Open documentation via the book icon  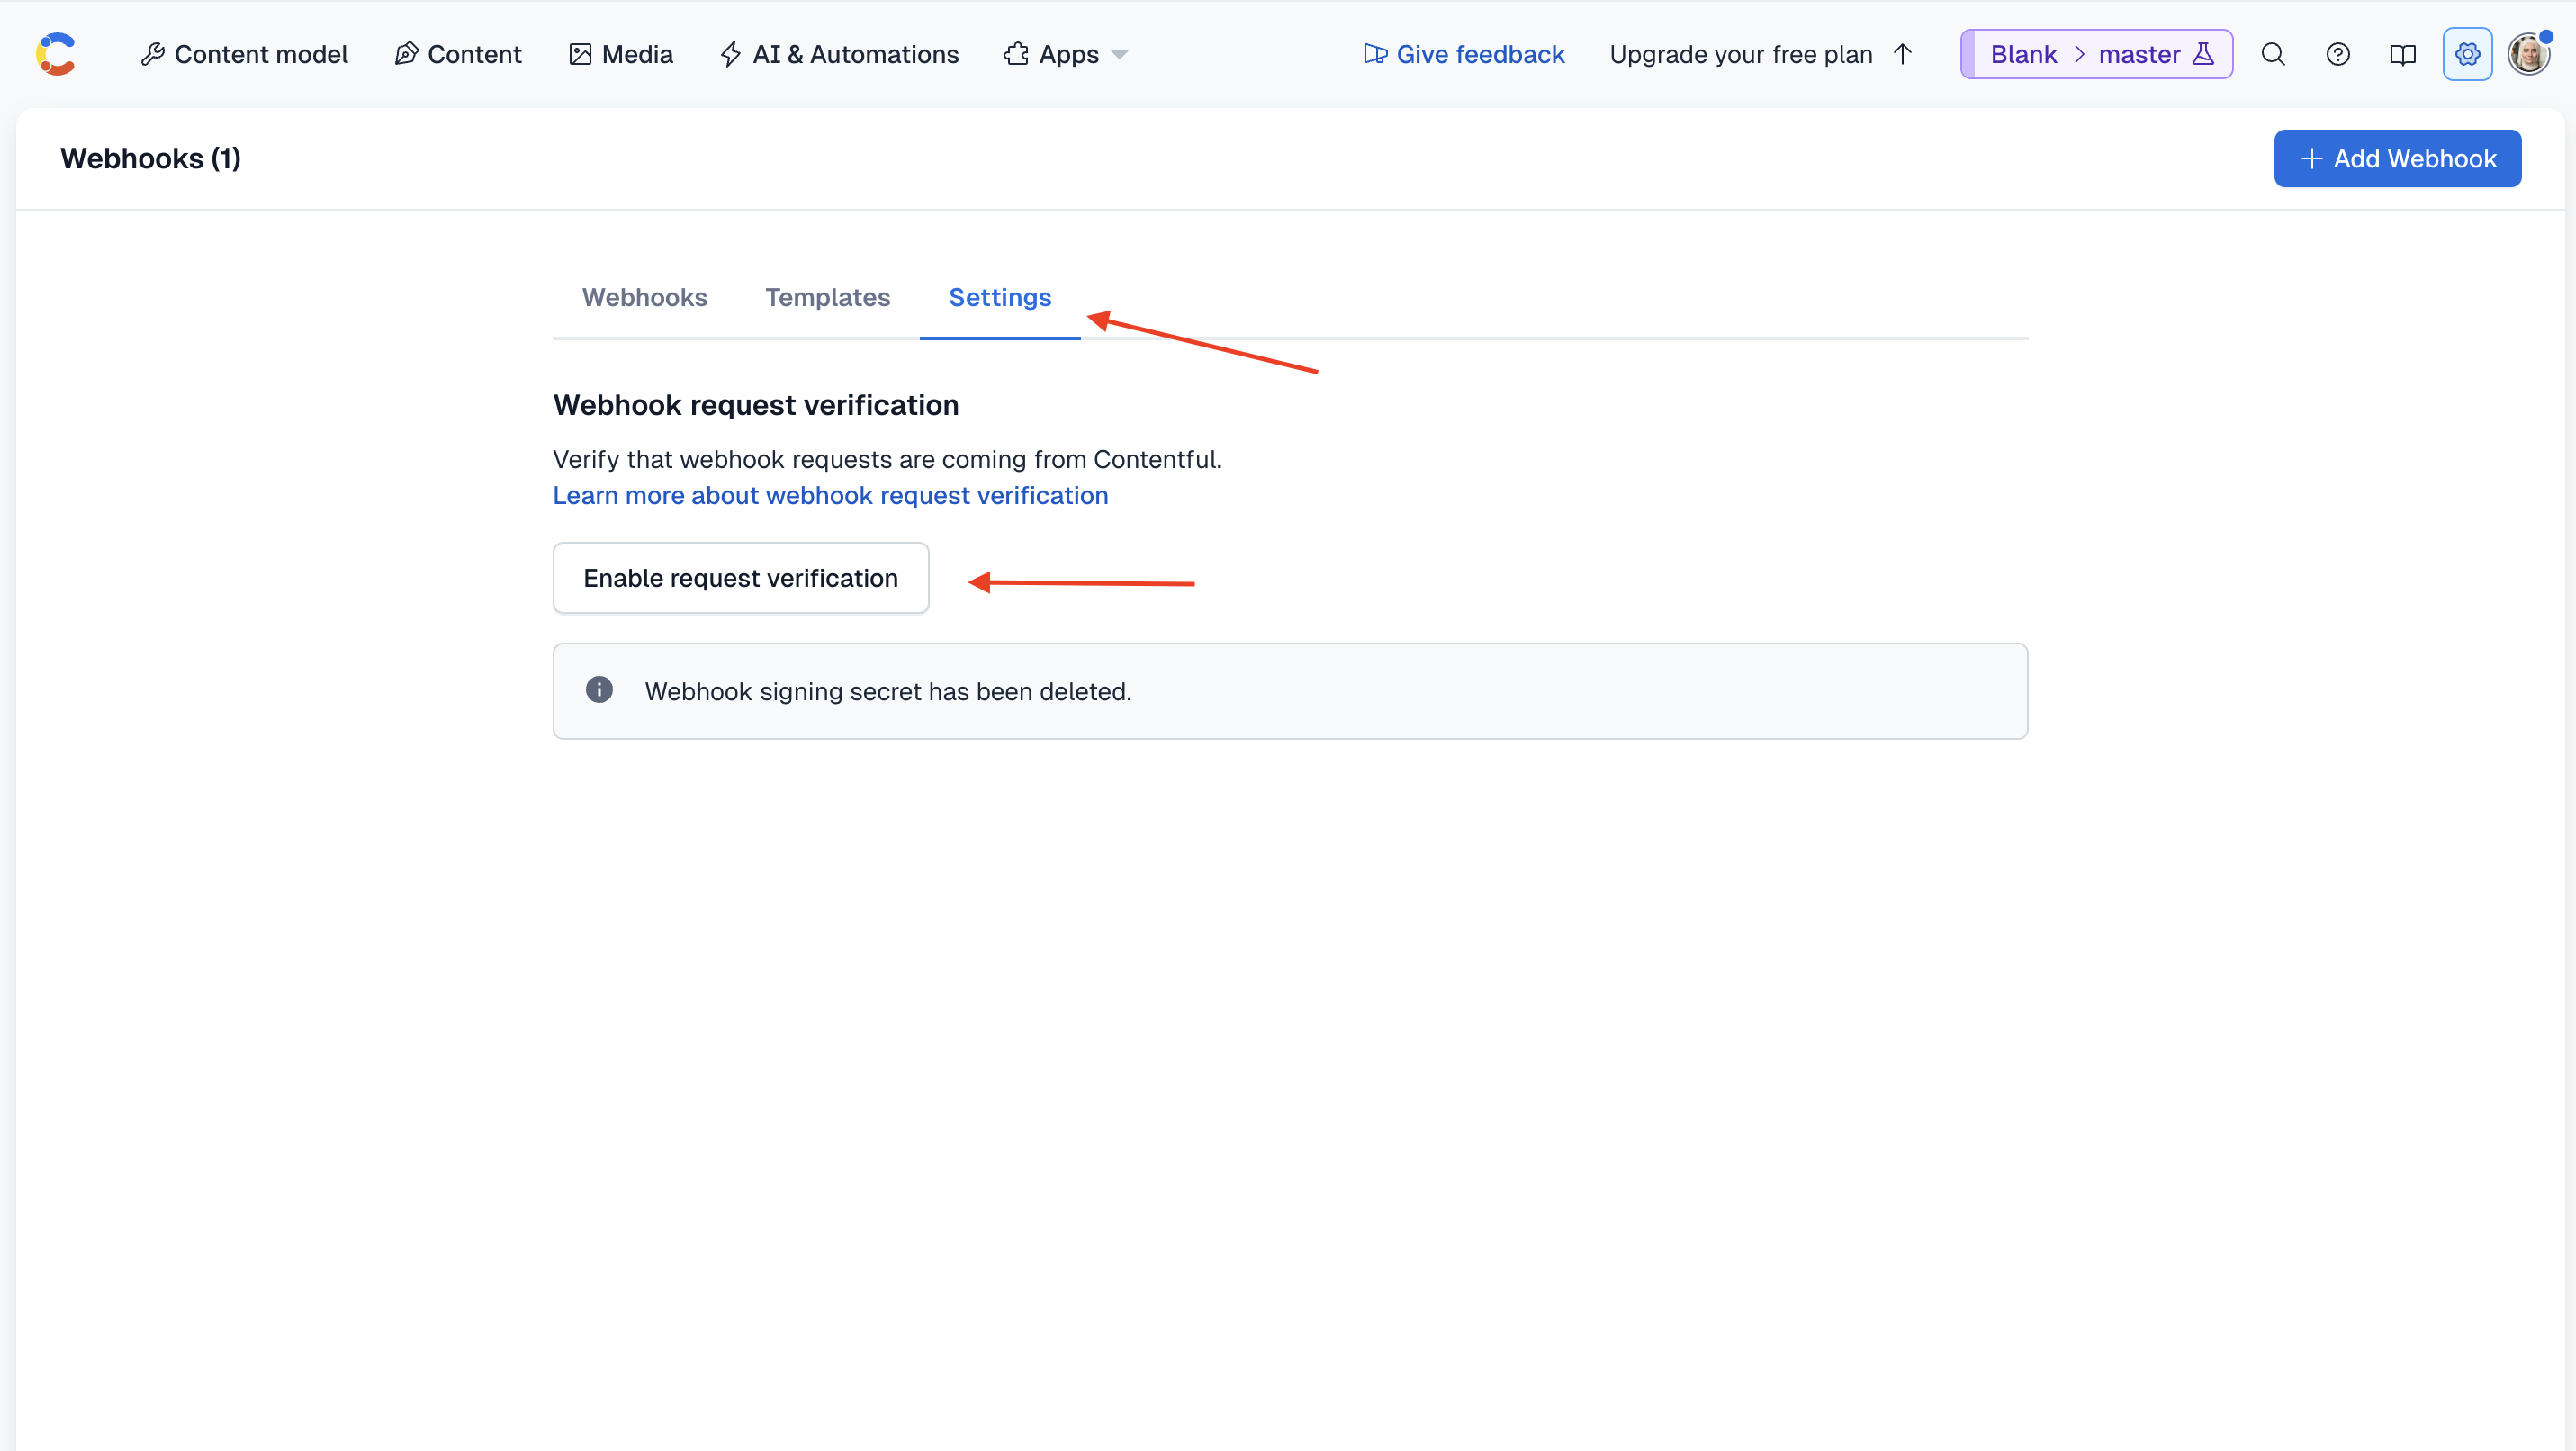[2403, 54]
